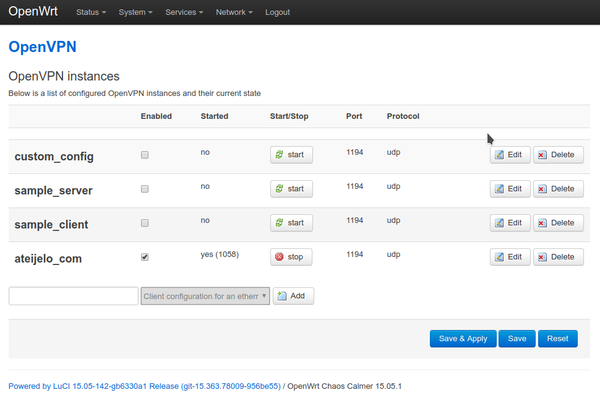
Task: Click the udp protocol of ateijelo_com
Action: (x=393, y=255)
